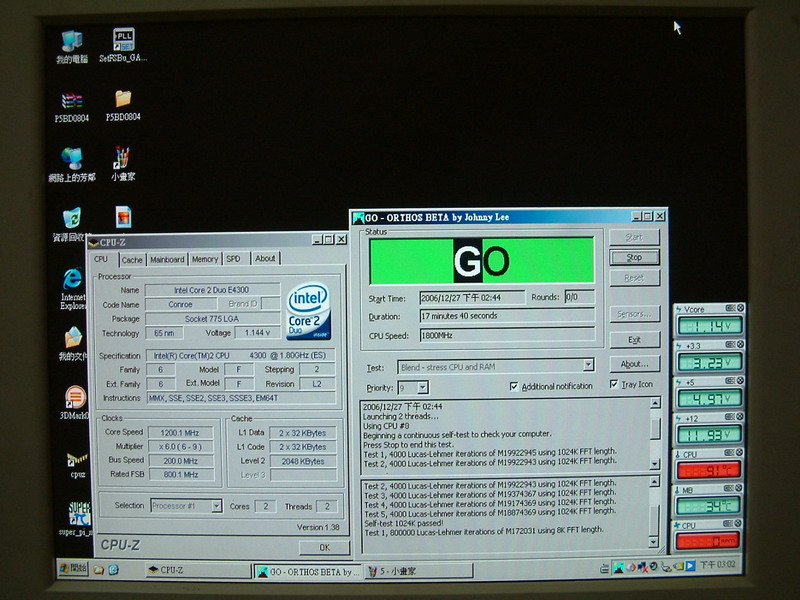The height and width of the screenshot is (600, 800).
Task: Click the Intel Core 2 Duo logo in CPU-Z
Action: coord(308,311)
